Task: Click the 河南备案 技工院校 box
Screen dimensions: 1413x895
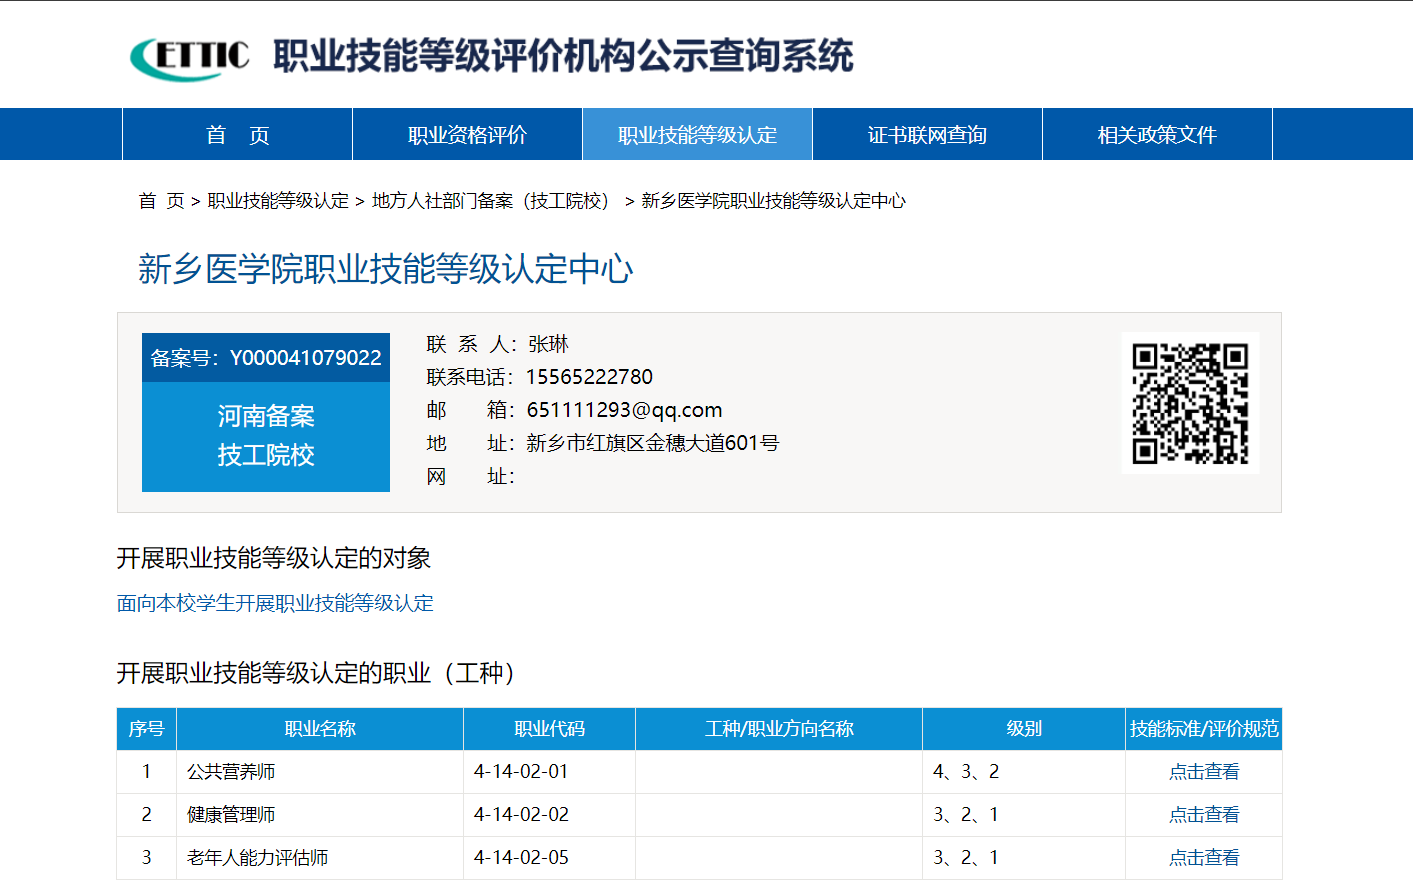Action: [x=266, y=436]
